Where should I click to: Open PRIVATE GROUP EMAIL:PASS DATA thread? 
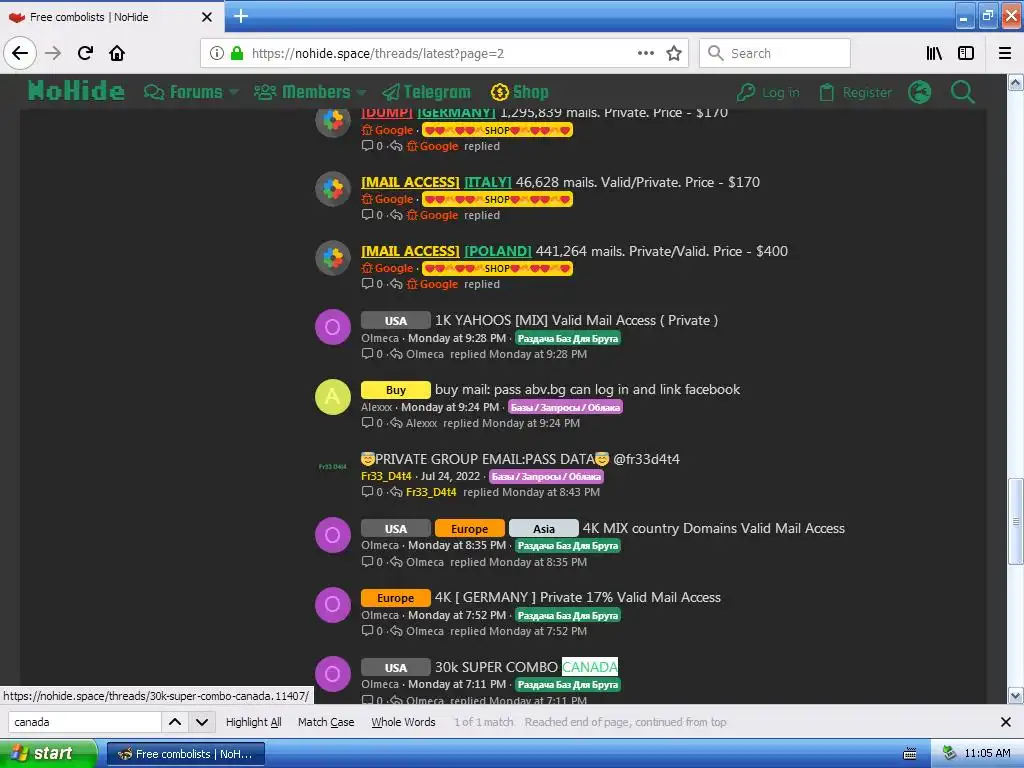coord(520,459)
